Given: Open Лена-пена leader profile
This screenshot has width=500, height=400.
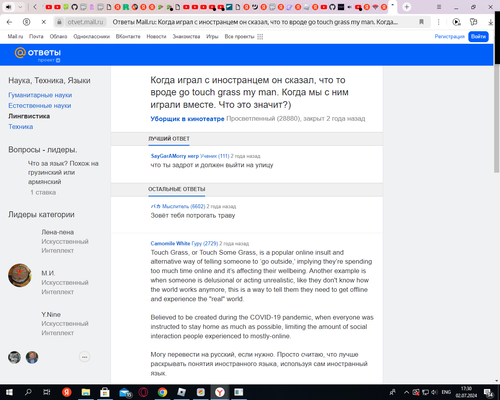Looking at the screenshot, I should click(58, 232).
